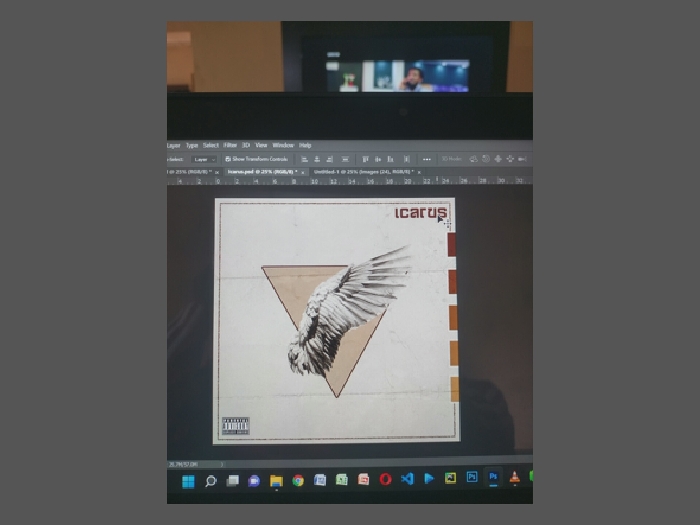Open the Help menu
700x525 pixels.
(x=305, y=146)
